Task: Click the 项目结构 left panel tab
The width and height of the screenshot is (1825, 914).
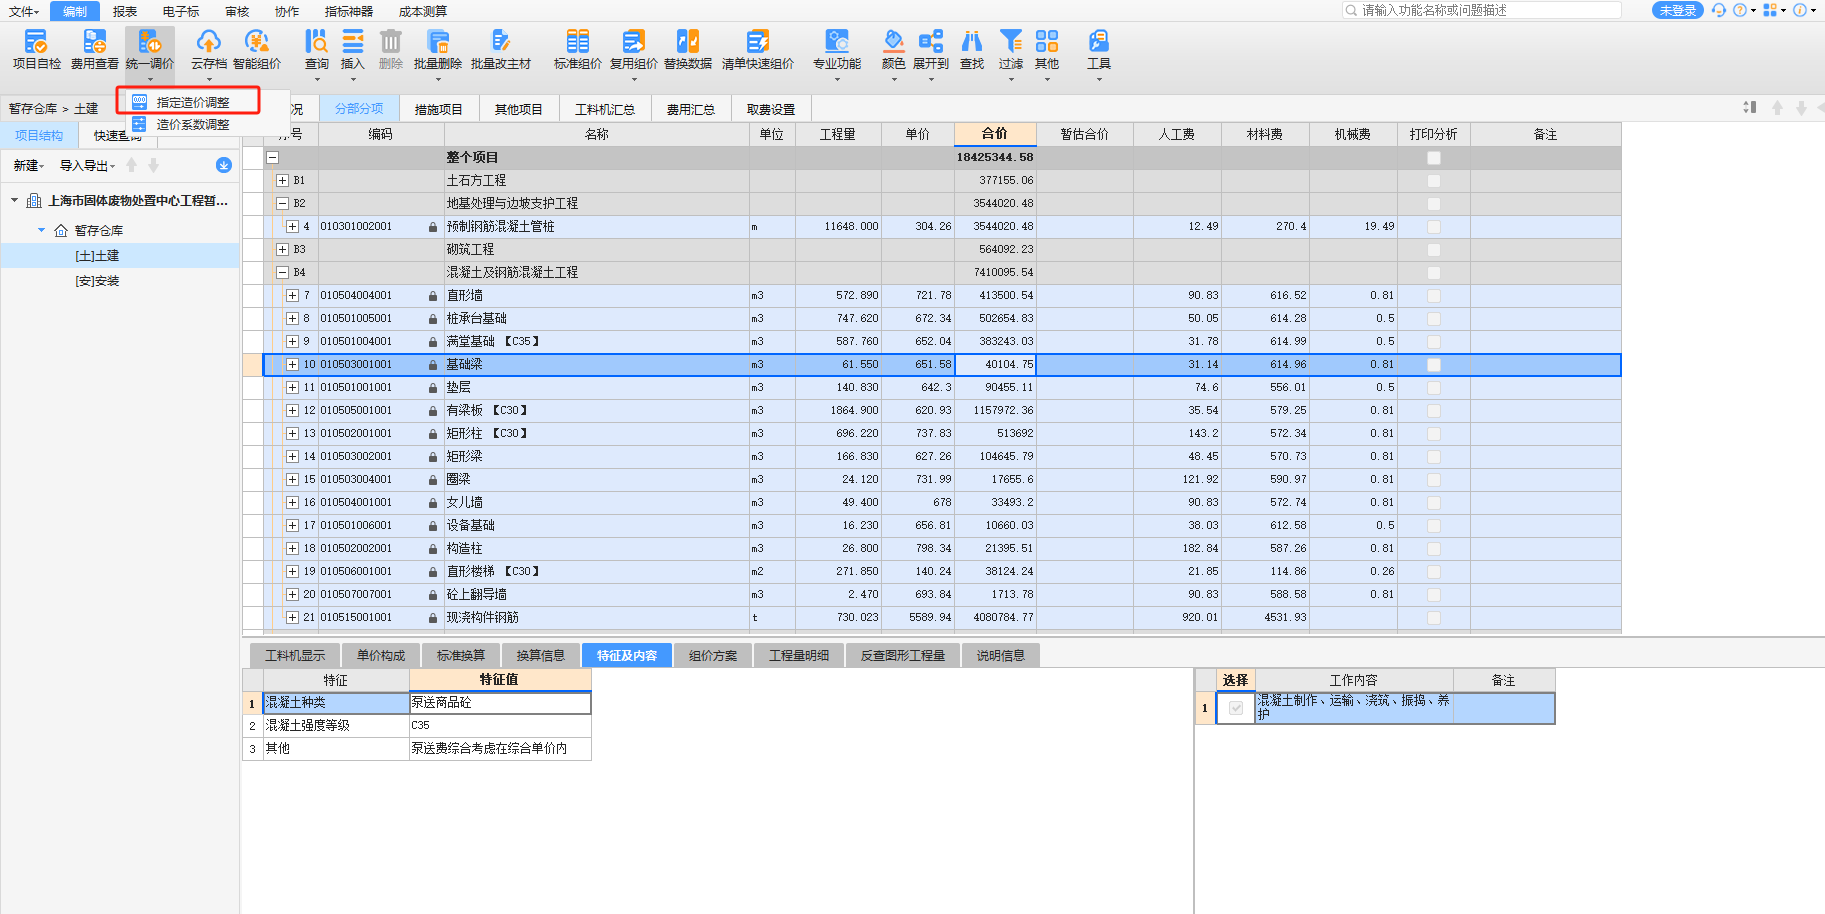Action: point(39,135)
